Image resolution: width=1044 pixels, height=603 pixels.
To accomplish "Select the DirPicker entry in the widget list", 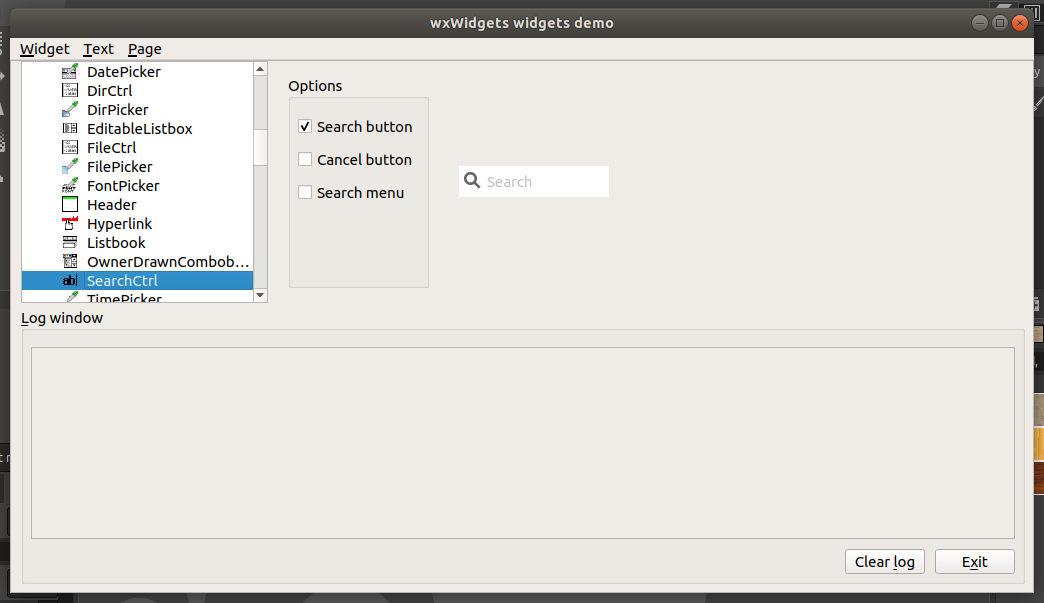I will [120, 109].
